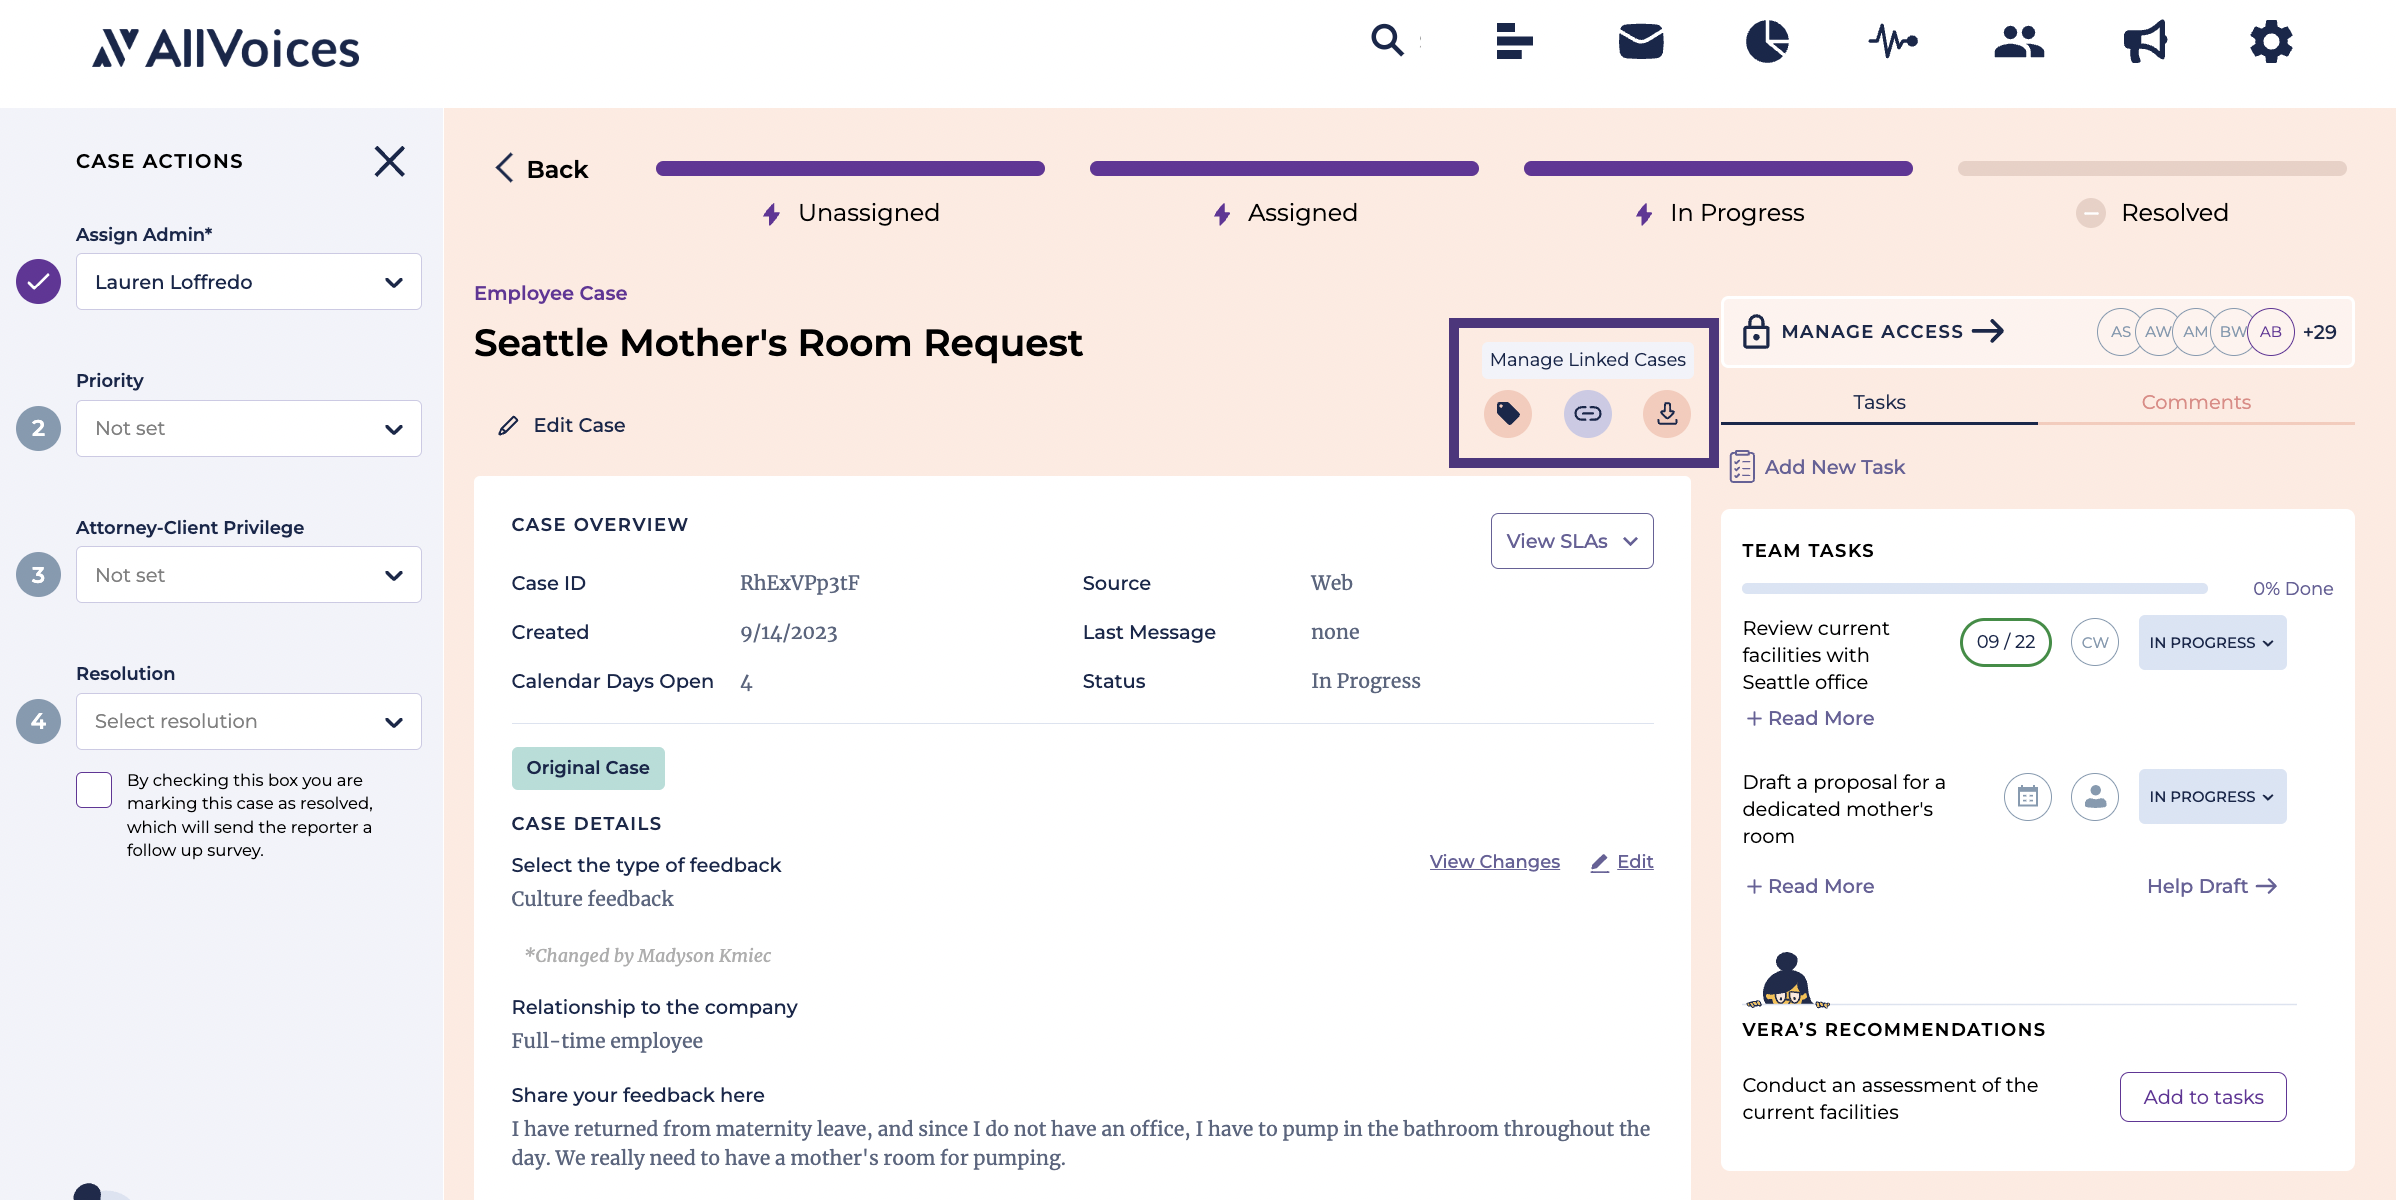Click the download case icon

[x=1667, y=413]
